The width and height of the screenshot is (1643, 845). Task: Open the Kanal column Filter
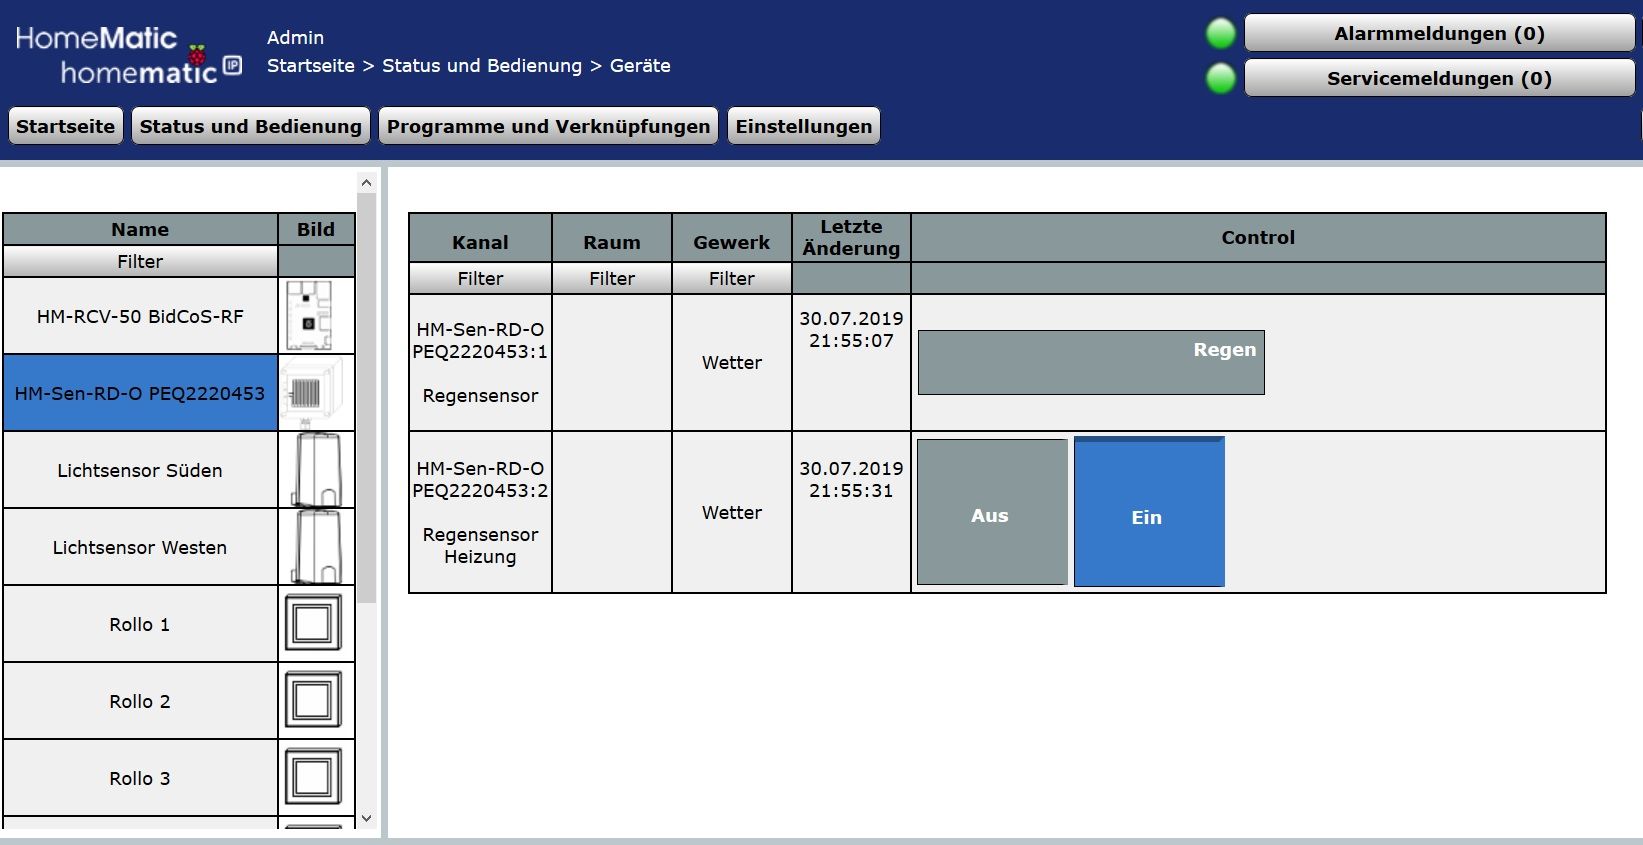click(481, 279)
